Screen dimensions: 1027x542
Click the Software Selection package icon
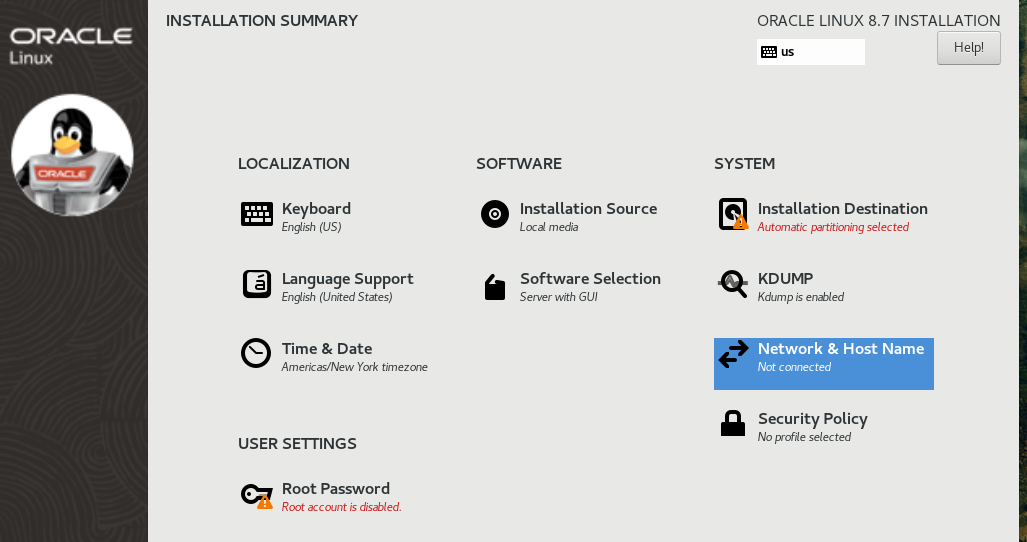(495, 286)
